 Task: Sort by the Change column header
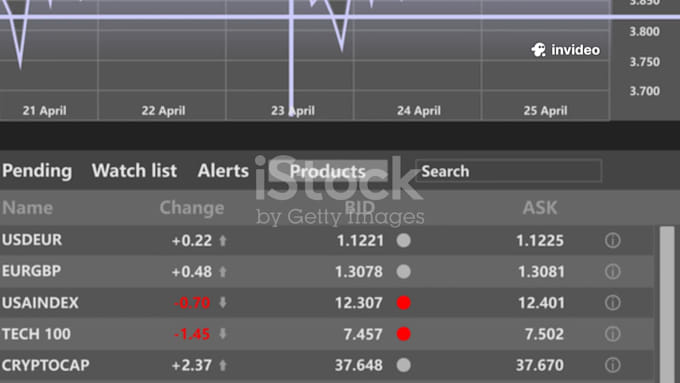[x=192, y=208]
